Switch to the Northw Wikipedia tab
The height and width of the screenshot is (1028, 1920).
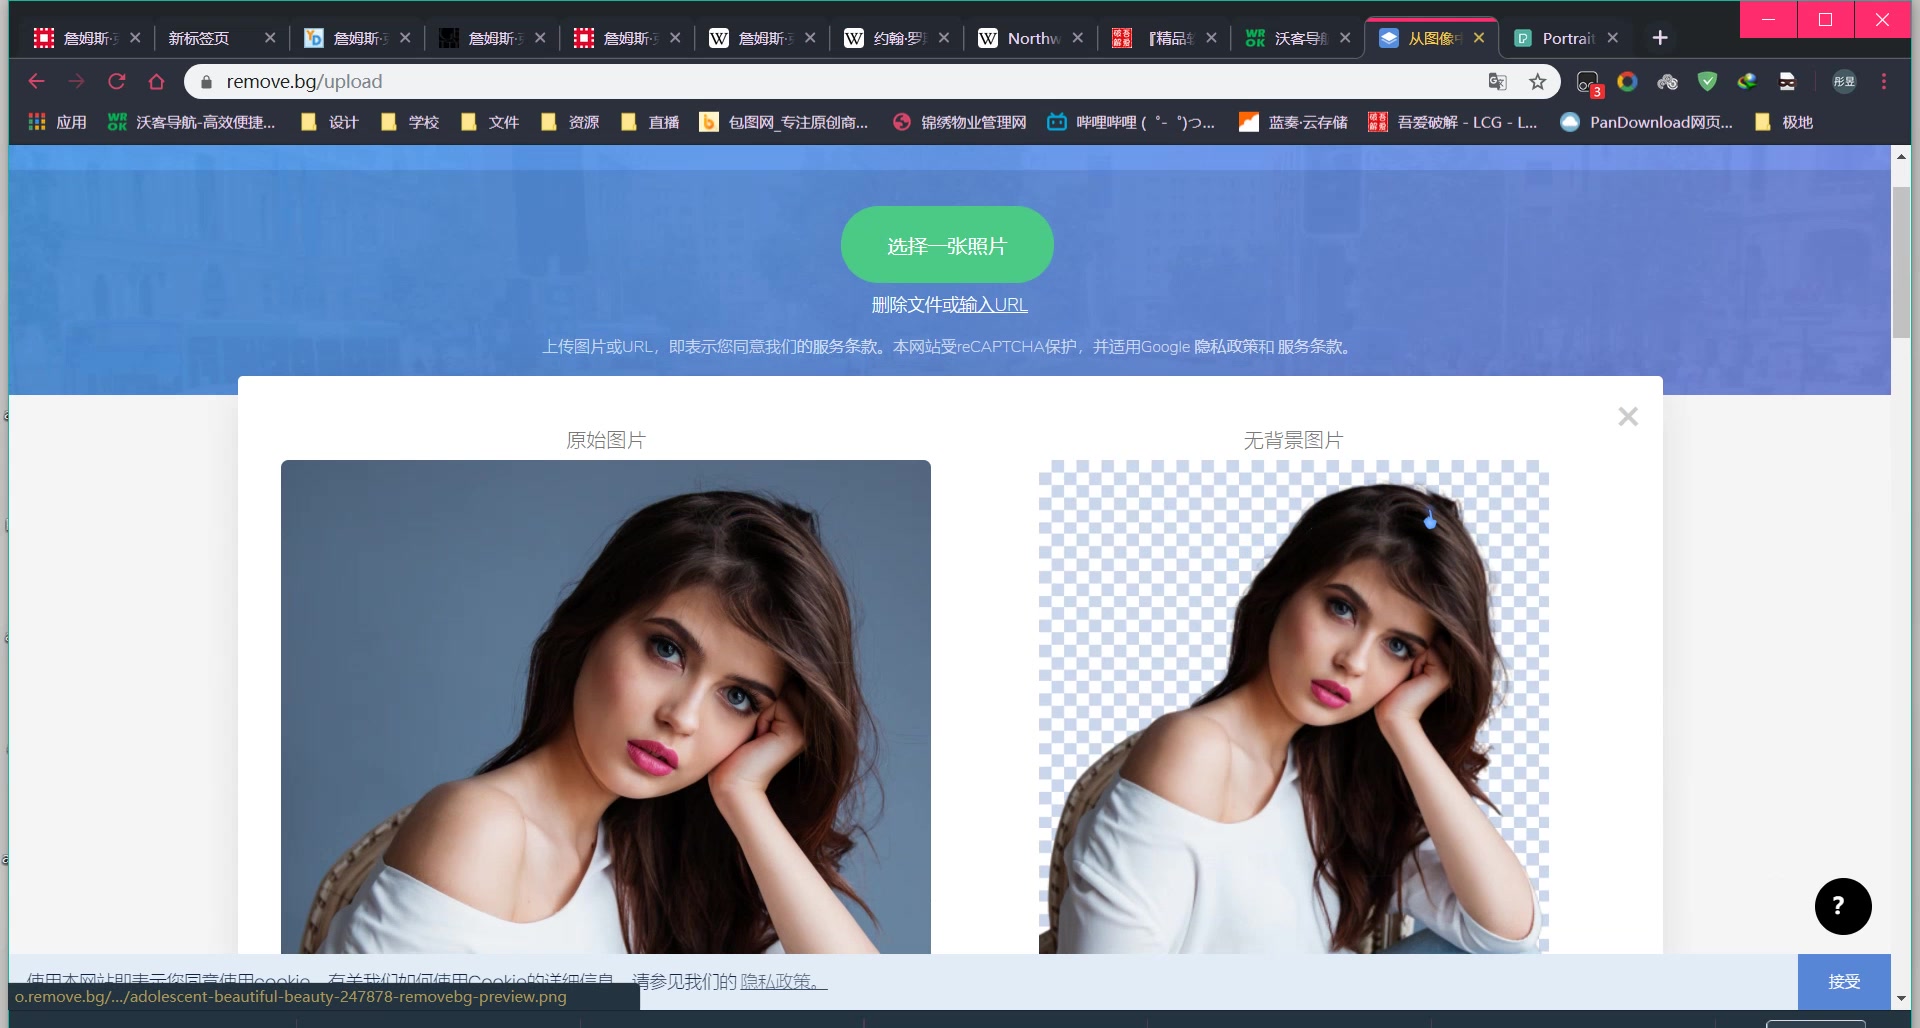click(x=1032, y=38)
